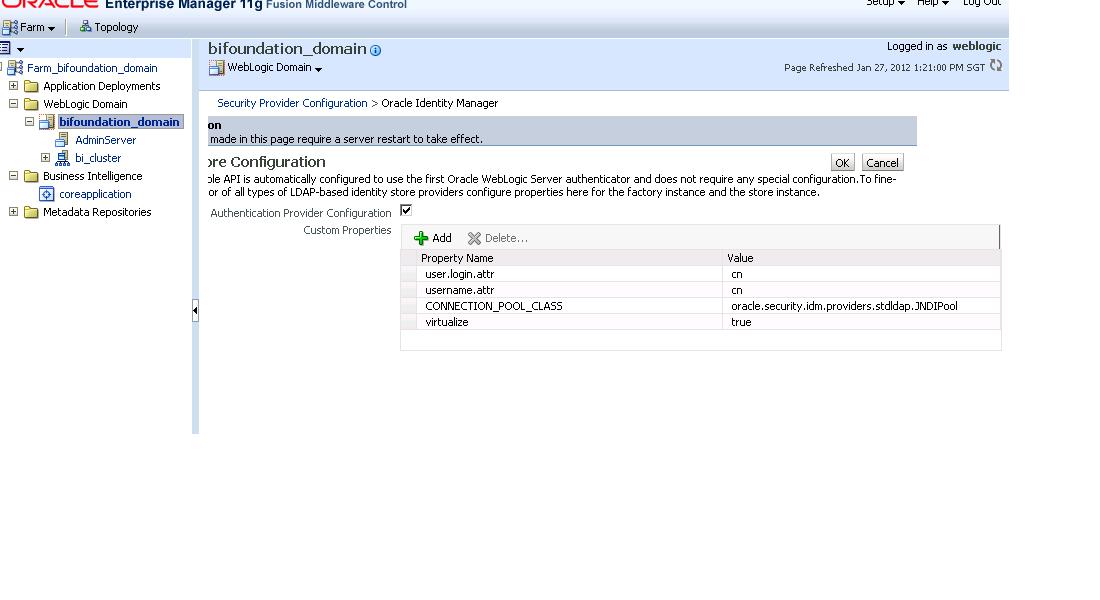The image size is (1100, 600).
Task: Select Application Deployments tree item
Action: [x=102, y=86]
